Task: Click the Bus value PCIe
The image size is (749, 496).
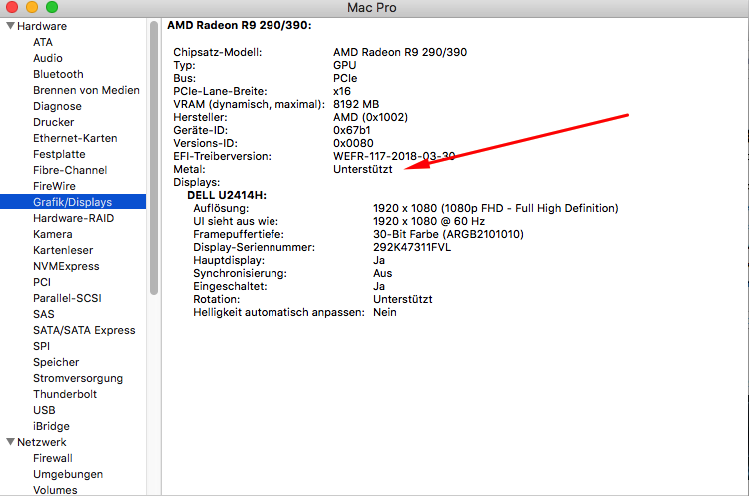Action: coord(345,78)
